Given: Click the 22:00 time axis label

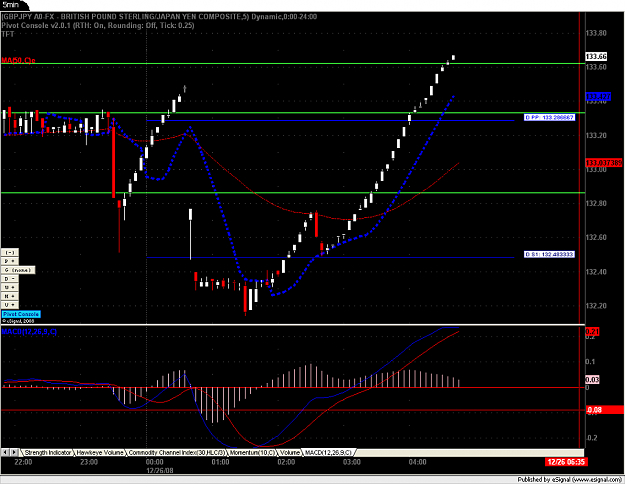Looking at the screenshot, I should 23,462.
